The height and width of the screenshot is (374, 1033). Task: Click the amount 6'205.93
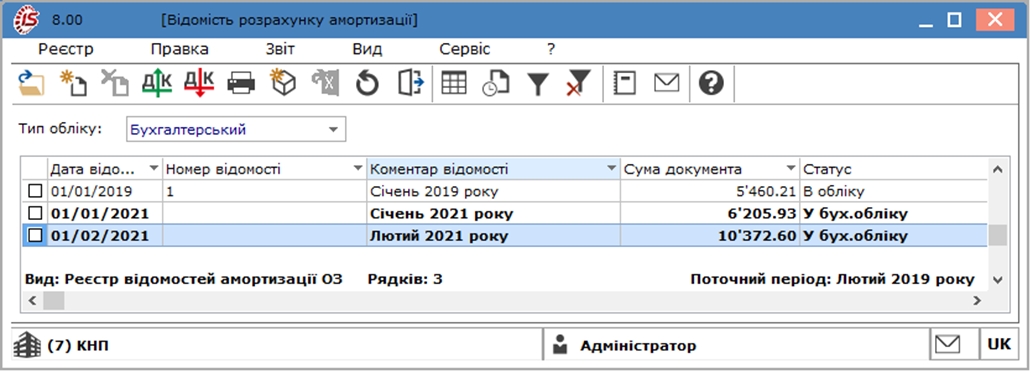[x=762, y=213]
